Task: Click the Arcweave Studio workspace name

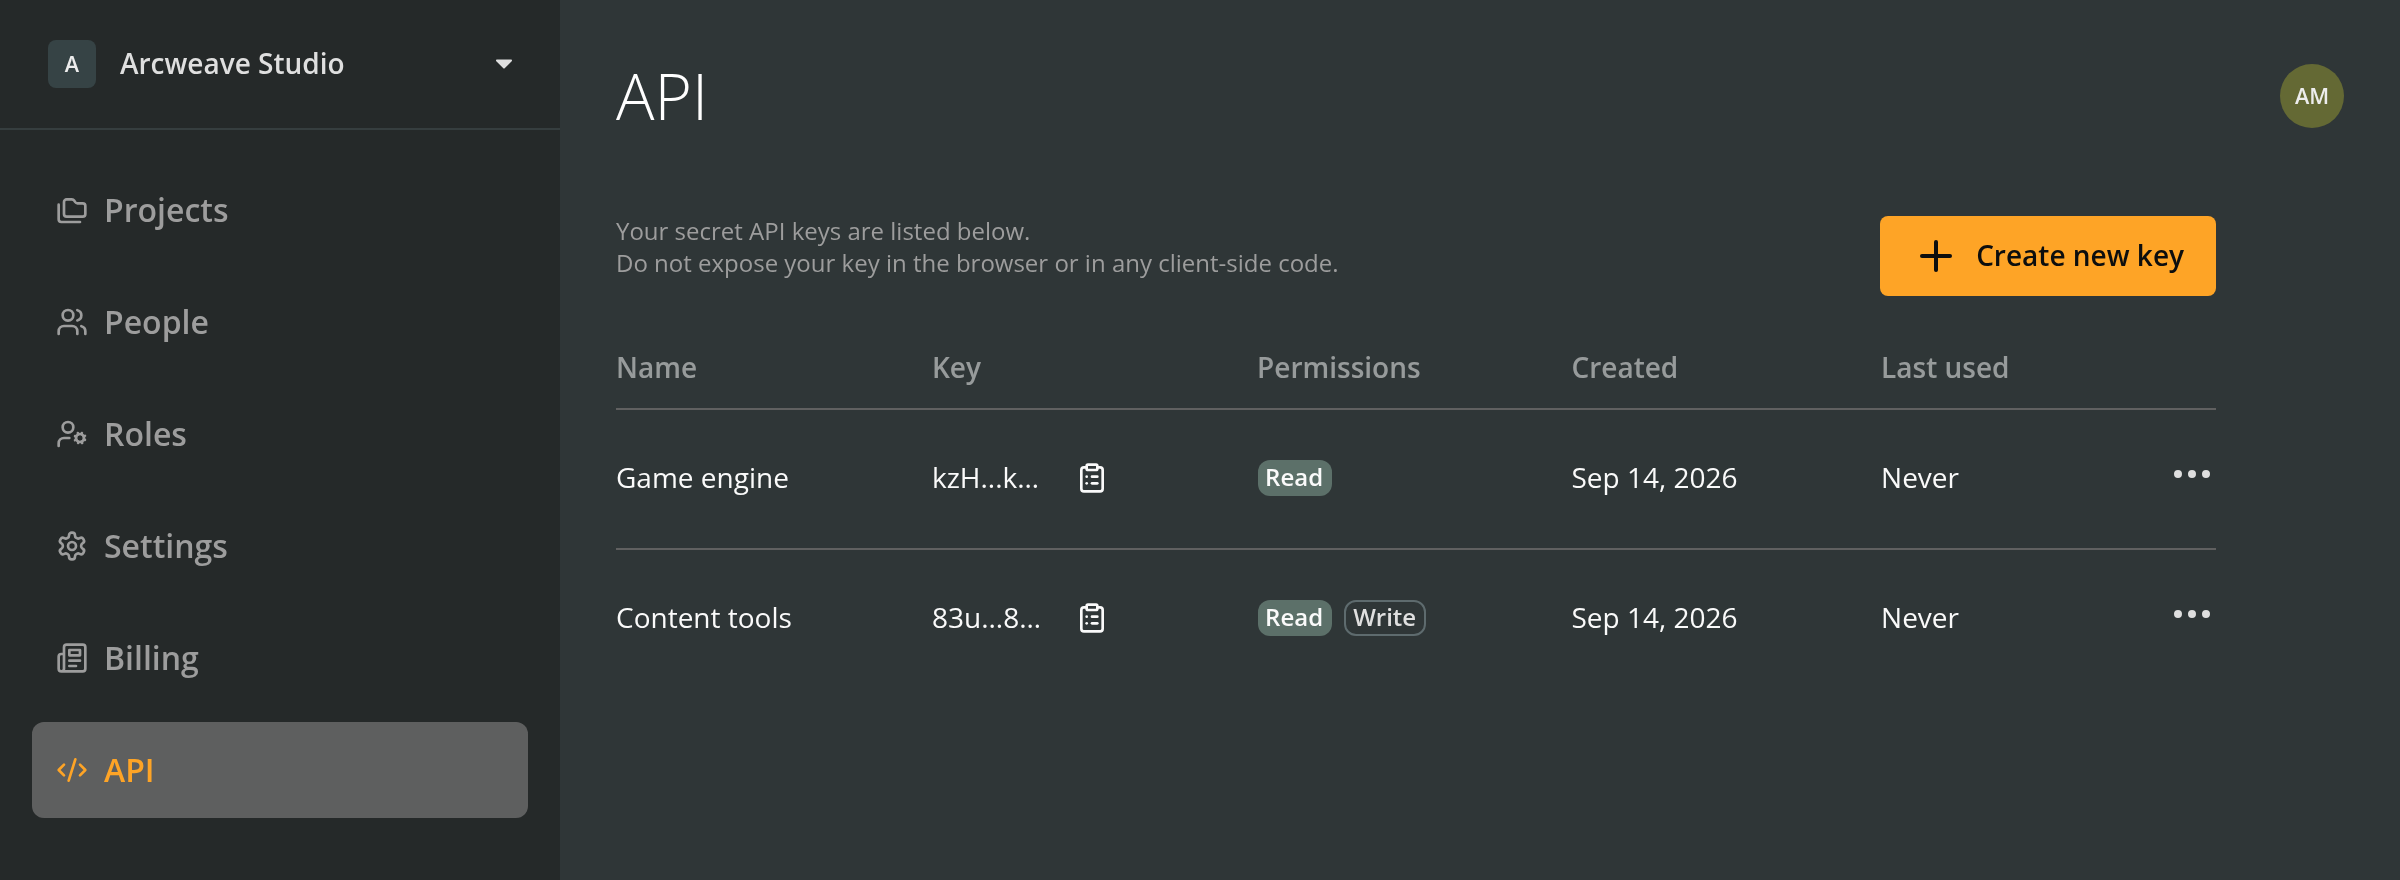Action: pos(232,64)
